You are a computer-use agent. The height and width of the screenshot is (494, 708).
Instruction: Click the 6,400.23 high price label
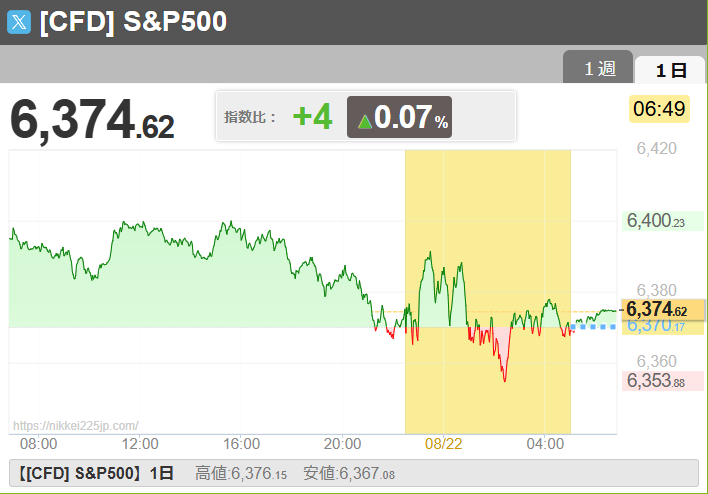[662, 221]
